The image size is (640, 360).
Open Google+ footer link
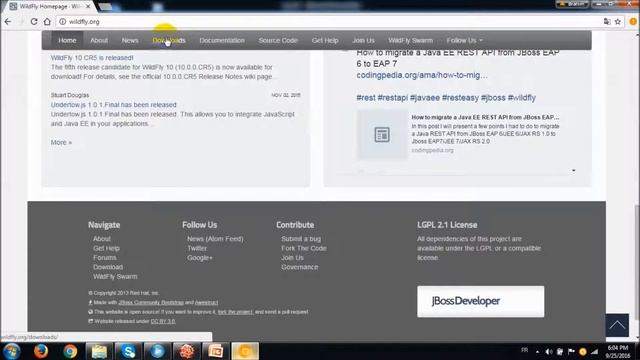[200, 258]
